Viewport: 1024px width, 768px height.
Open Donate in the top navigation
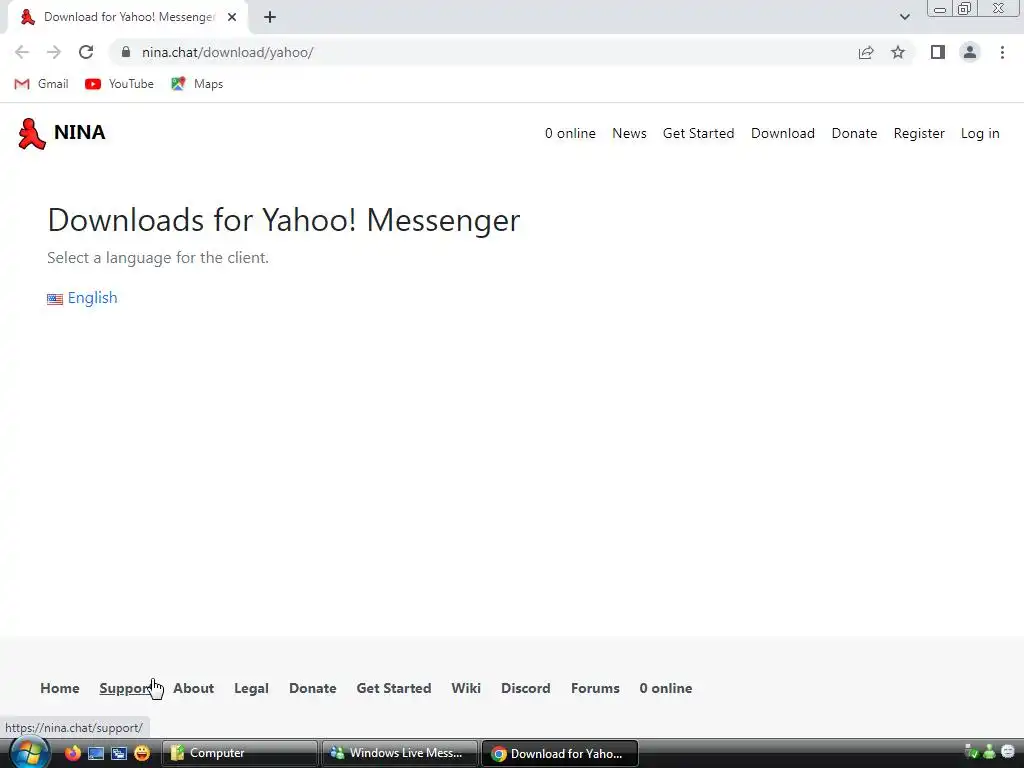[854, 133]
